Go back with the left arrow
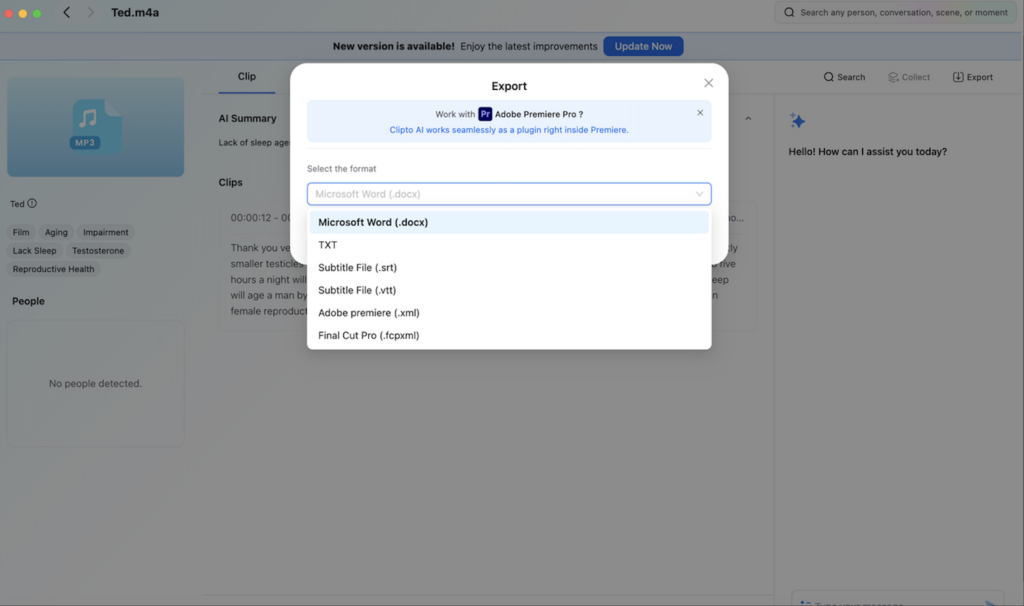1024x606 pixels. [67, 12]
